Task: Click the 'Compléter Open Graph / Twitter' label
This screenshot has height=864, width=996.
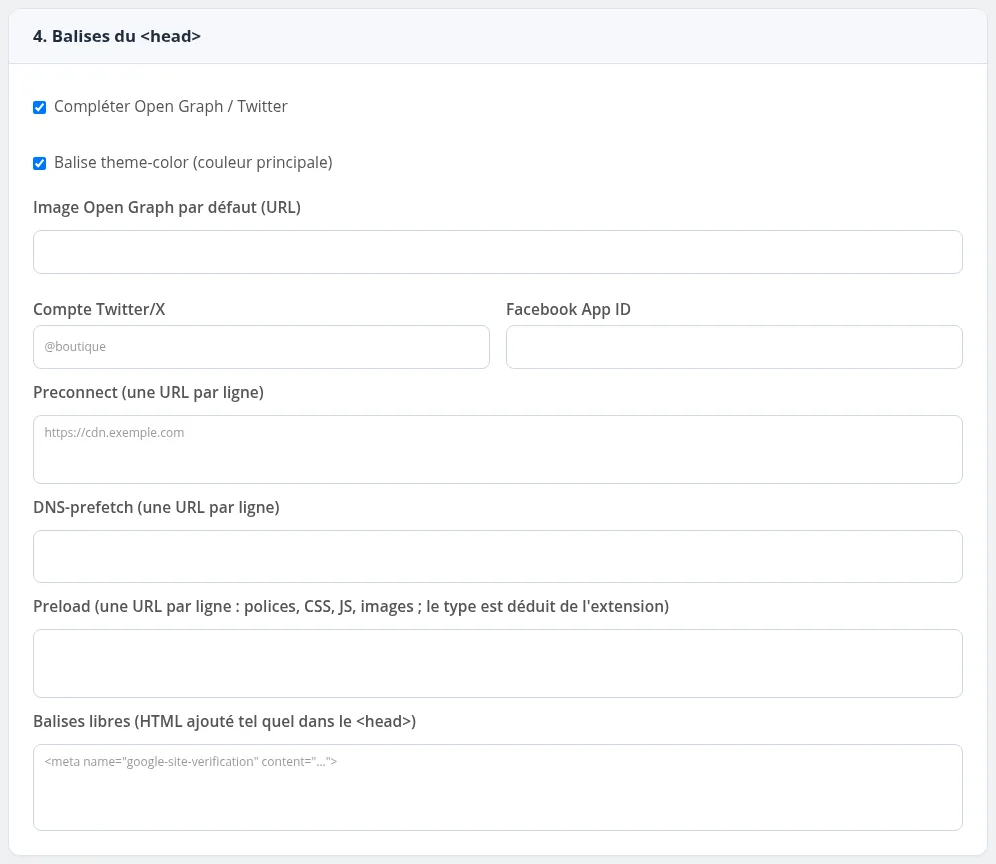Action: [170, 107]
